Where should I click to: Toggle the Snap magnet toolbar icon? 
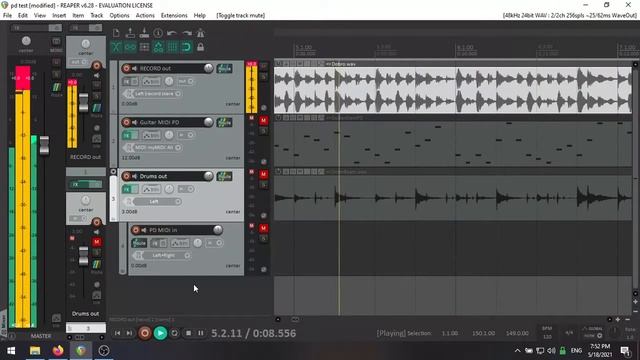point(186,47)
